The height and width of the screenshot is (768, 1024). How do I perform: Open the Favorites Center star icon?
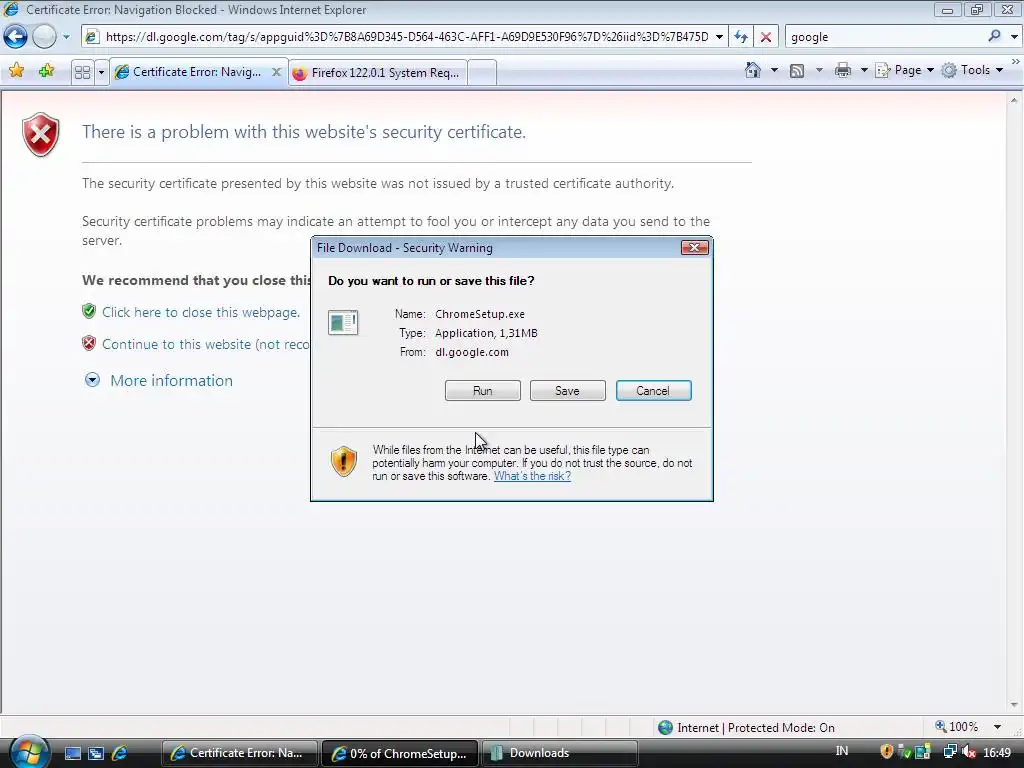pyautogui.click(x=16, y=71)
